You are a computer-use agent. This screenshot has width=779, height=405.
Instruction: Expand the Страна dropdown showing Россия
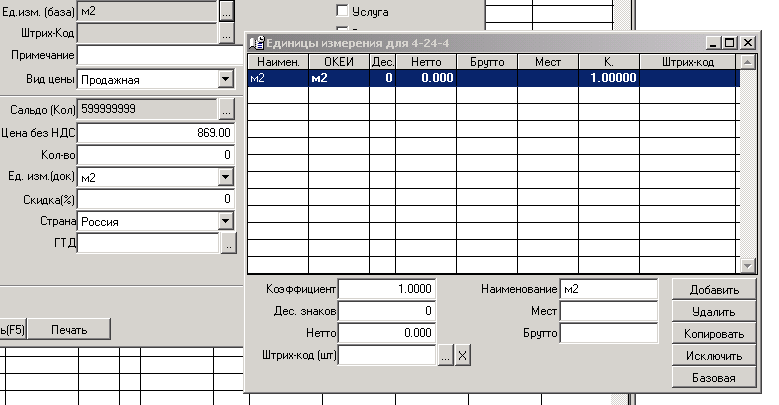point(226,221)
